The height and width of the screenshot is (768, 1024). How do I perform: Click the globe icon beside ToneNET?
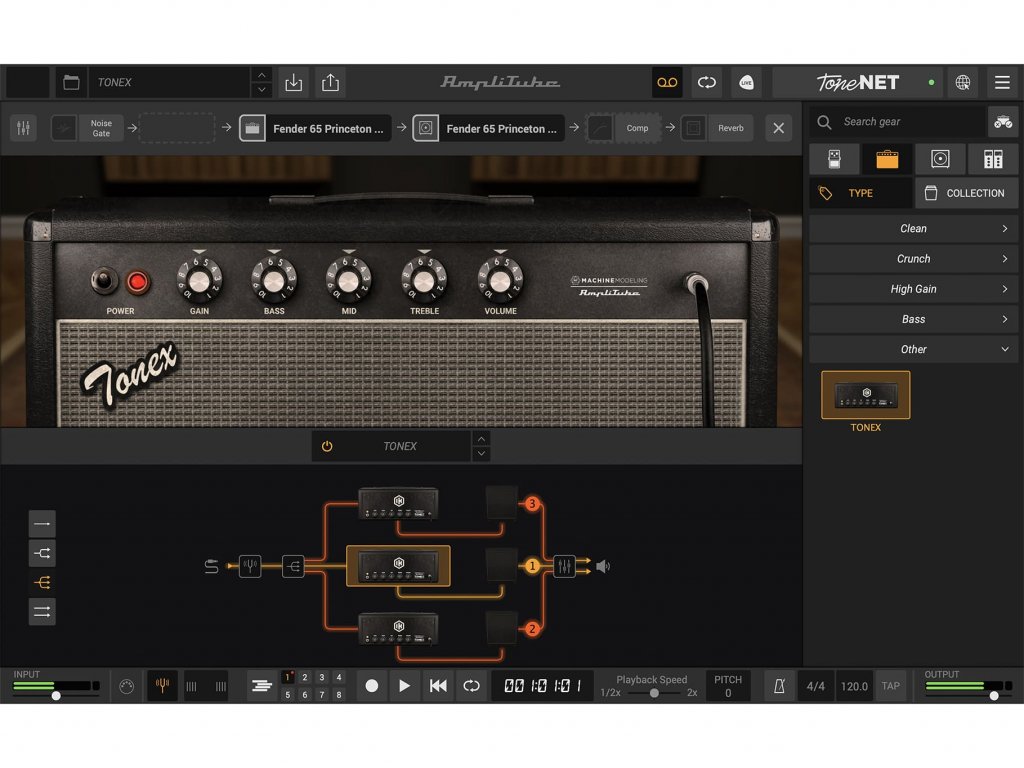pos(963,82)
